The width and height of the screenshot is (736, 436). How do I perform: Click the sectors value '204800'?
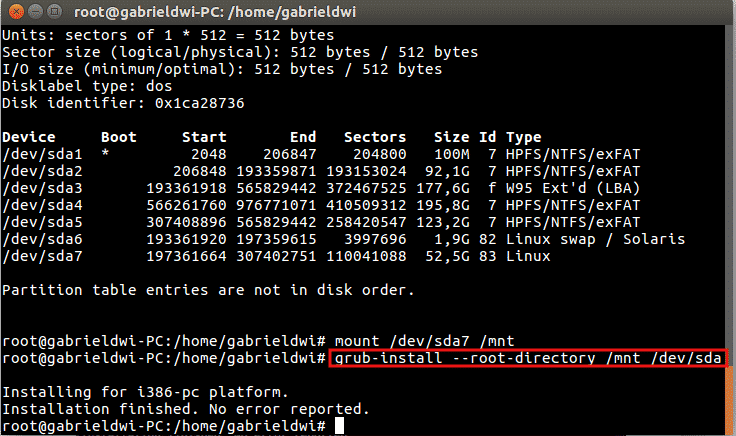[x=380, y=154]
